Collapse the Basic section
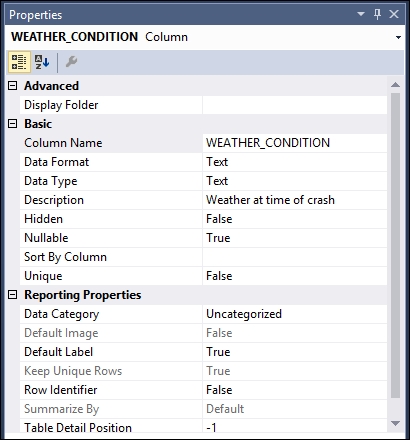The image size is (410, 440). (x=13, y=124)
